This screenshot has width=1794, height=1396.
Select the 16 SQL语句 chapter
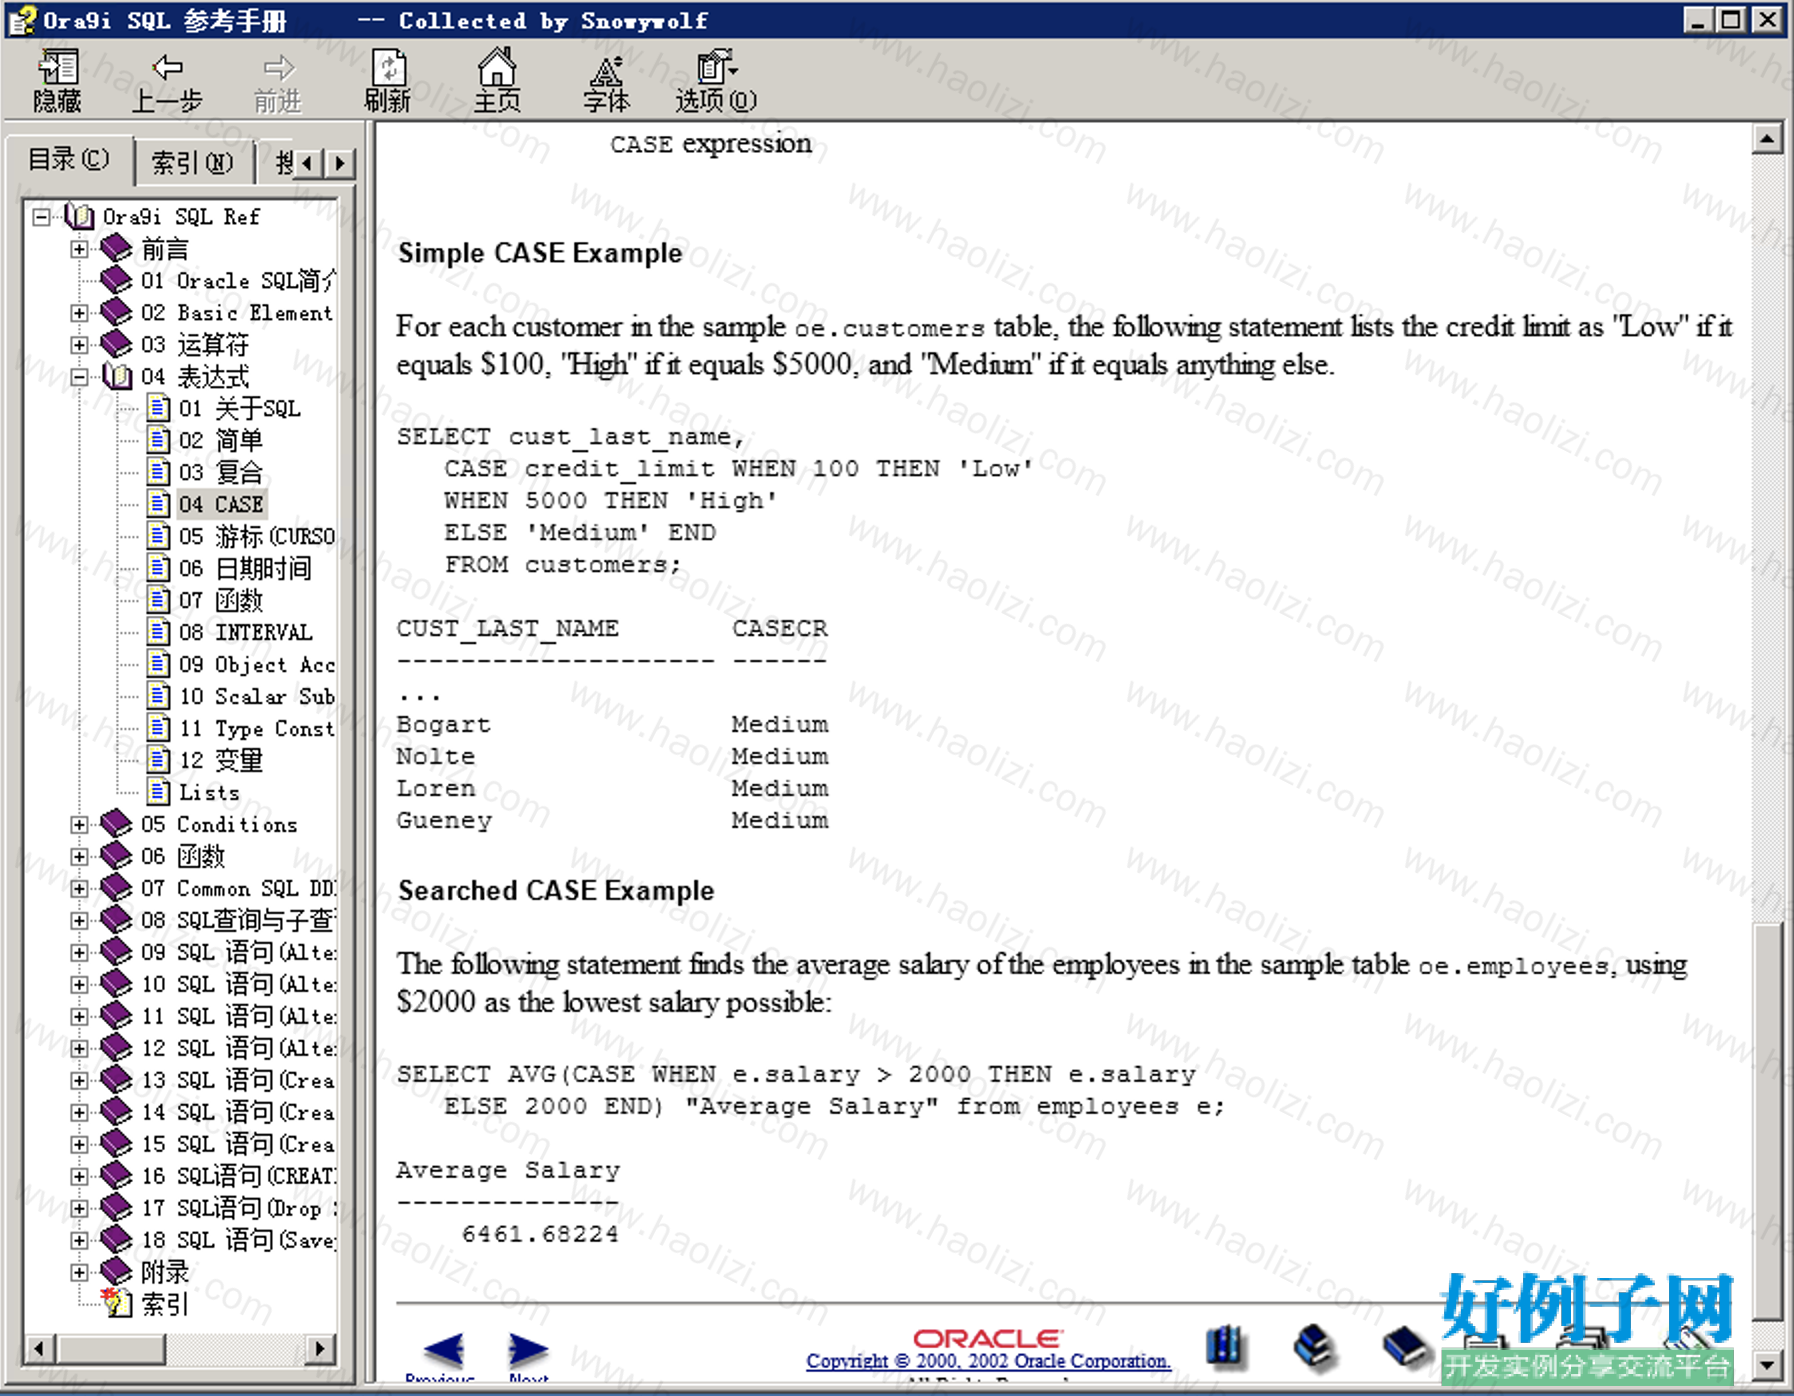238,1177
